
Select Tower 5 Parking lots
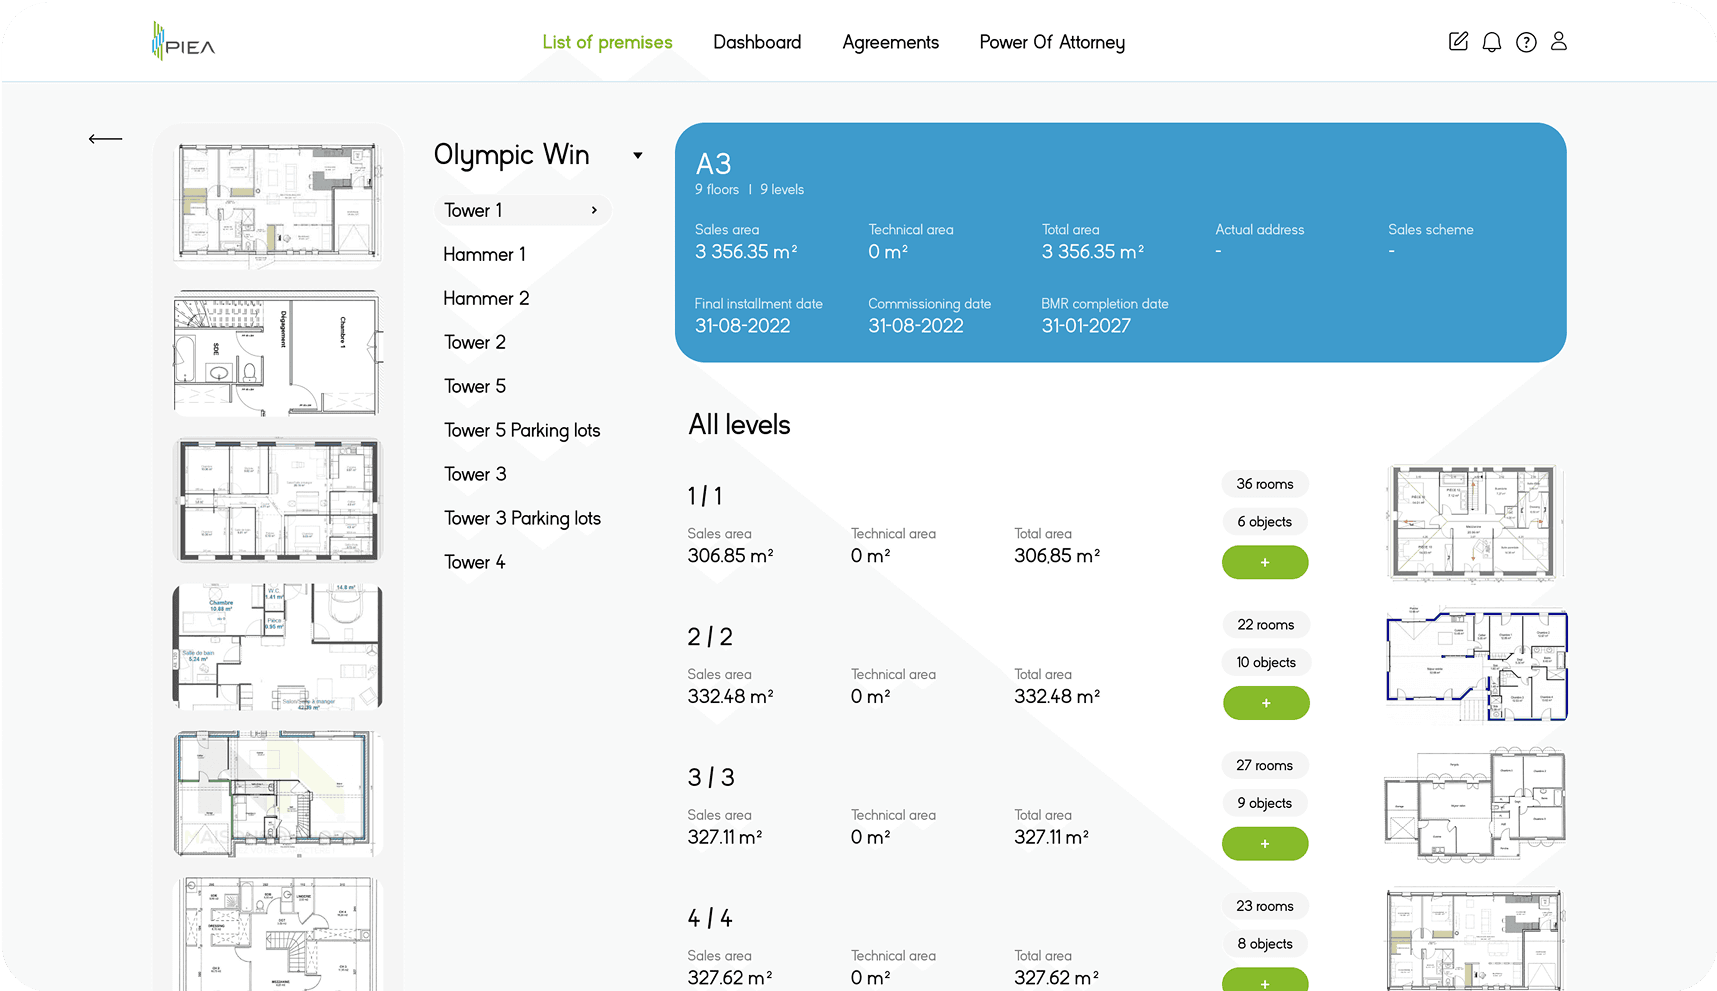click(522, 430)
